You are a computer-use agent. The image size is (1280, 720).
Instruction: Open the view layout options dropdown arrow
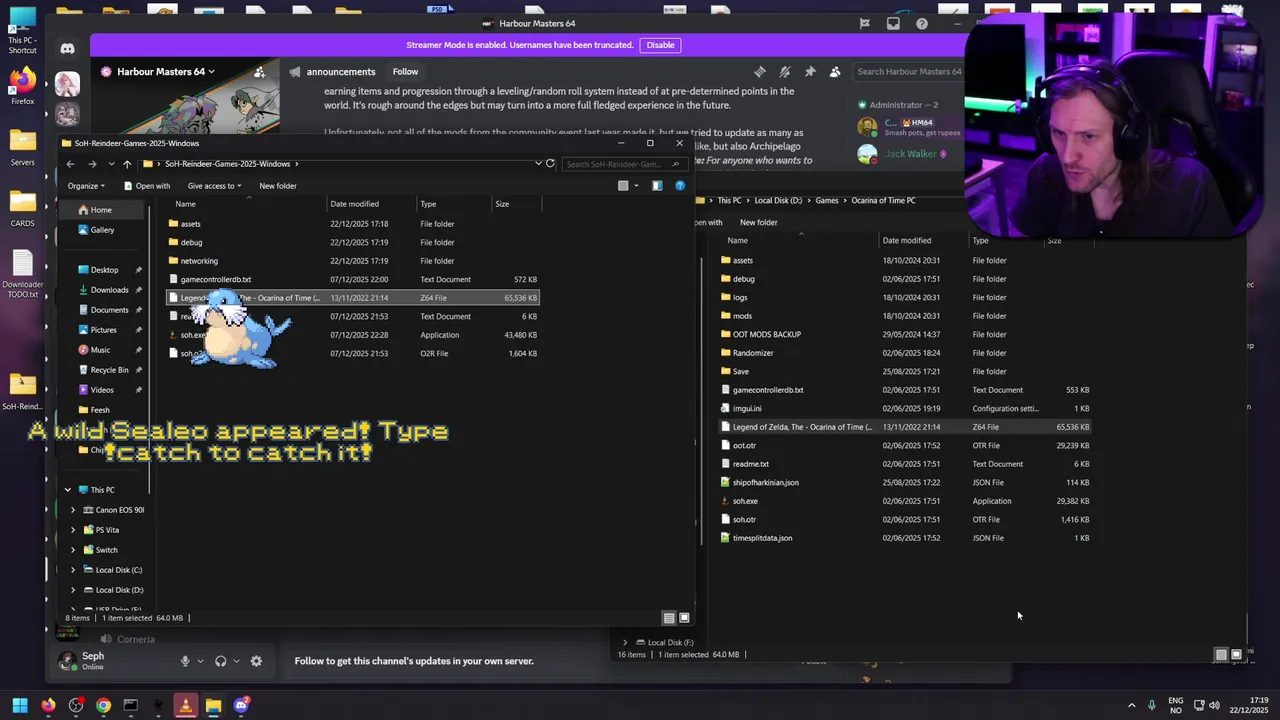[x=636, y=186]
